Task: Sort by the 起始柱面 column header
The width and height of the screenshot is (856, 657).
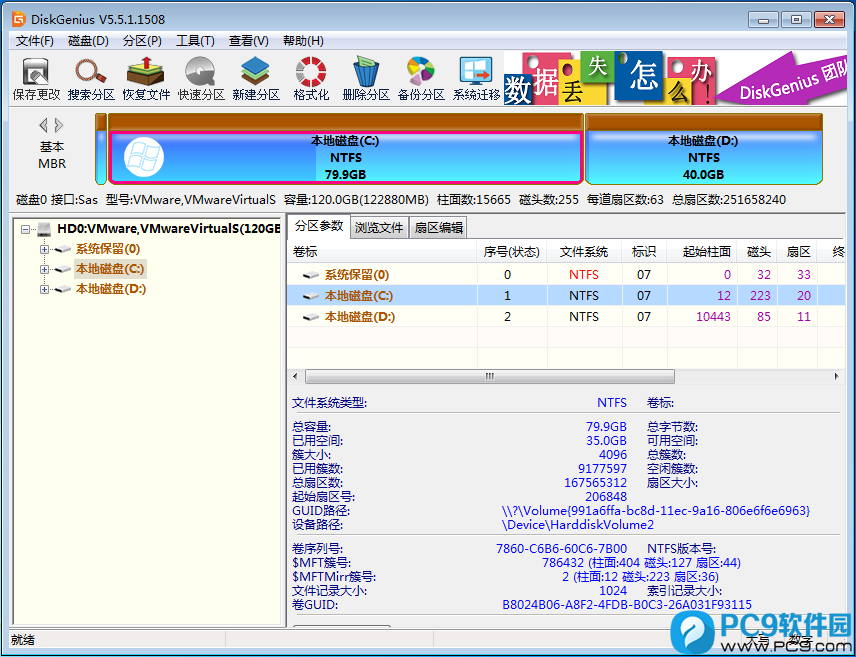Action: pyautogui.click(x=702, y=252)
